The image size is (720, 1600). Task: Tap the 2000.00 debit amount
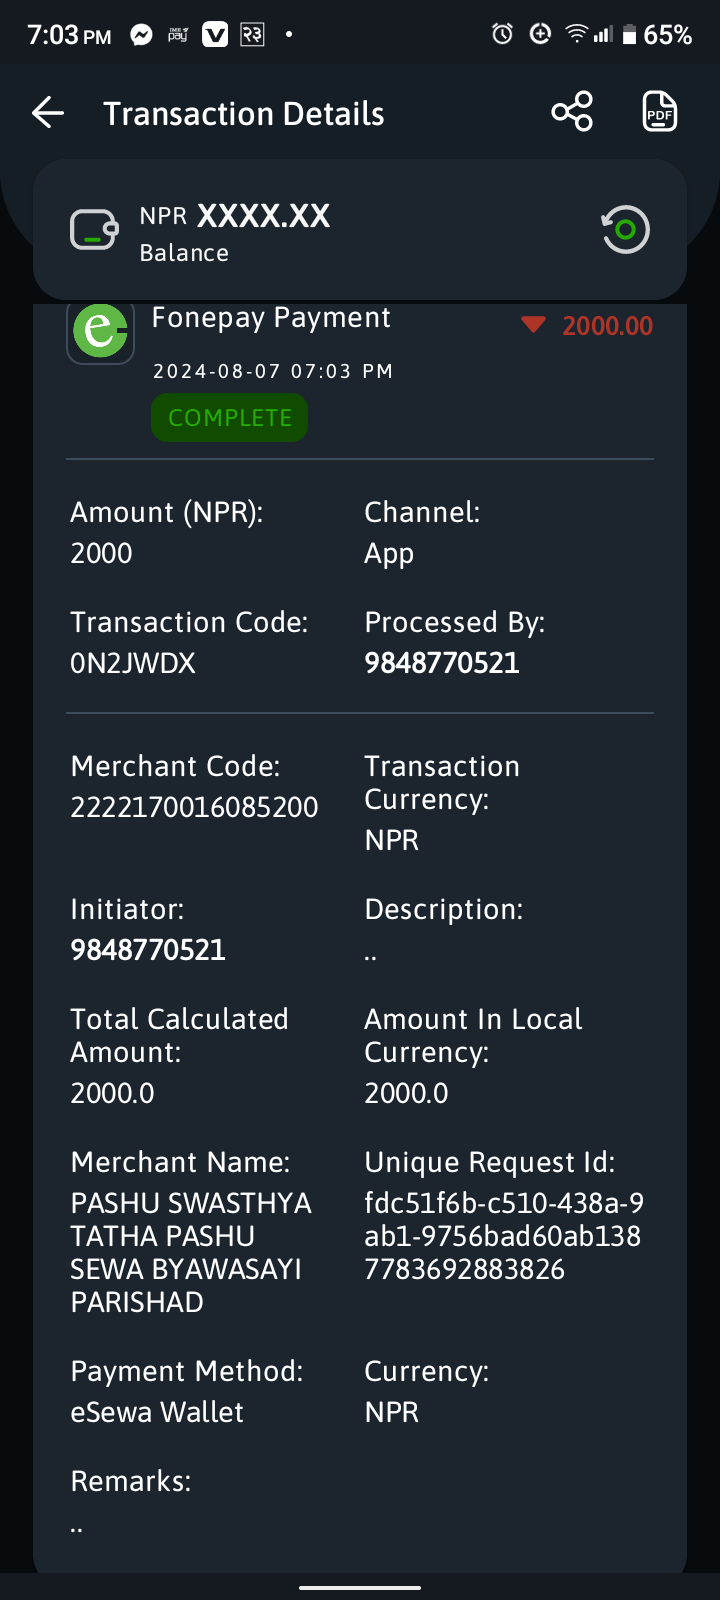[x=607, y=326]
